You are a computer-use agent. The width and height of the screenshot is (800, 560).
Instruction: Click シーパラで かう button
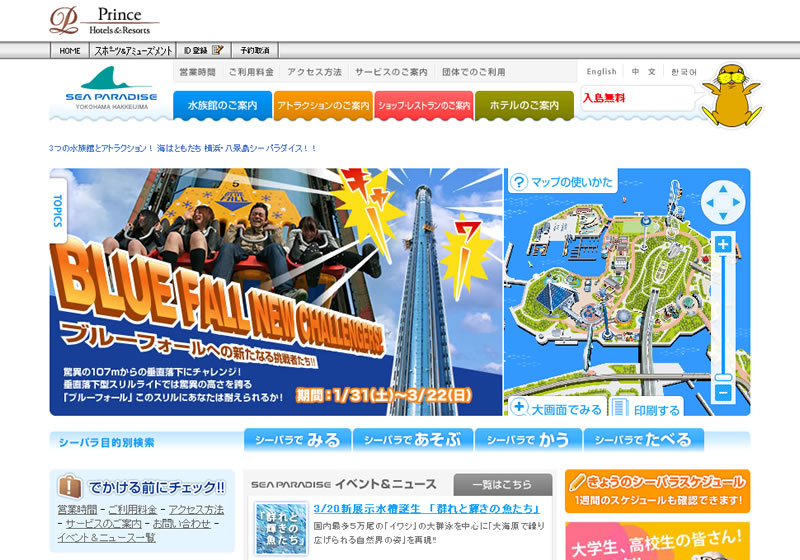528,440
